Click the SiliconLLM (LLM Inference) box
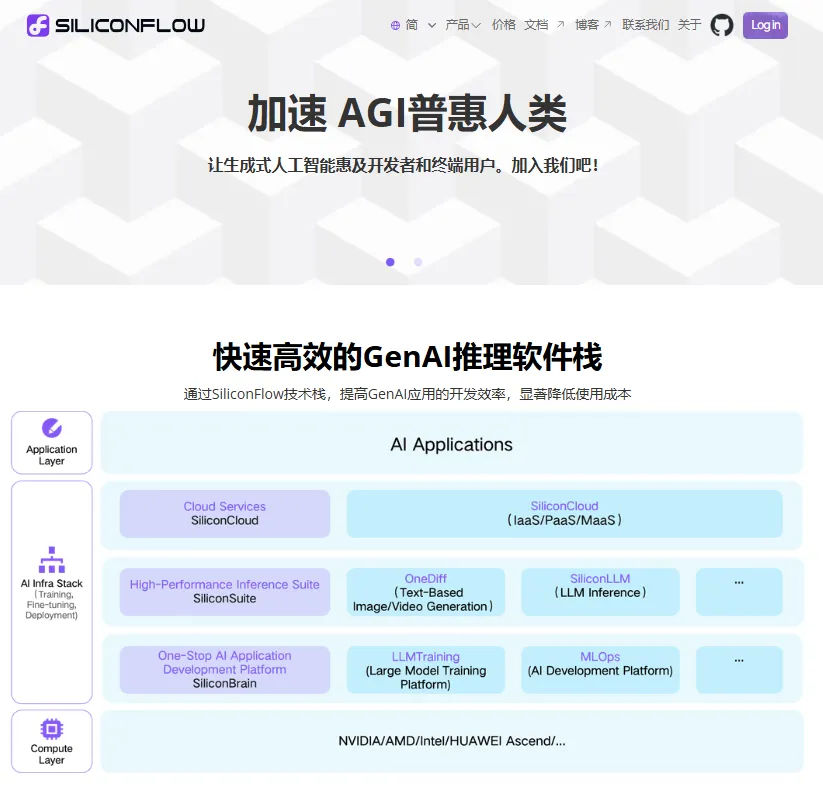 pos(600,592)
